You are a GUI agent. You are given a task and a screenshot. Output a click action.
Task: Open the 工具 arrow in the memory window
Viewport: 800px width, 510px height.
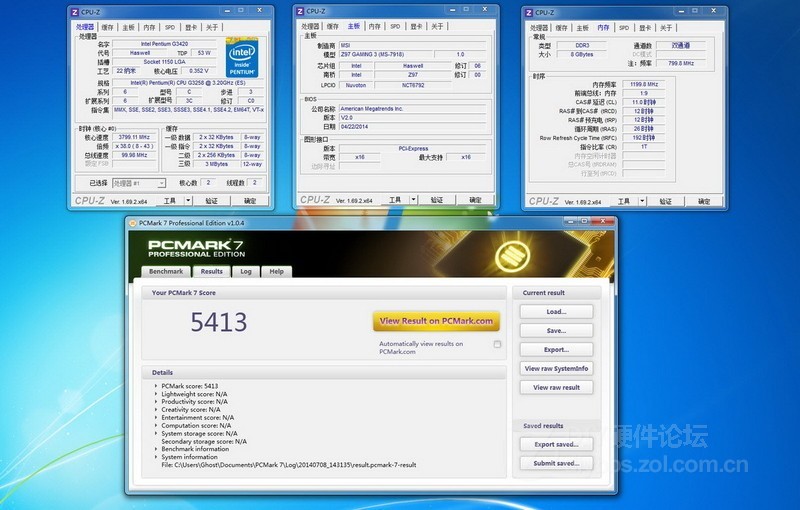pyautogui.click(x=642, y=201)
